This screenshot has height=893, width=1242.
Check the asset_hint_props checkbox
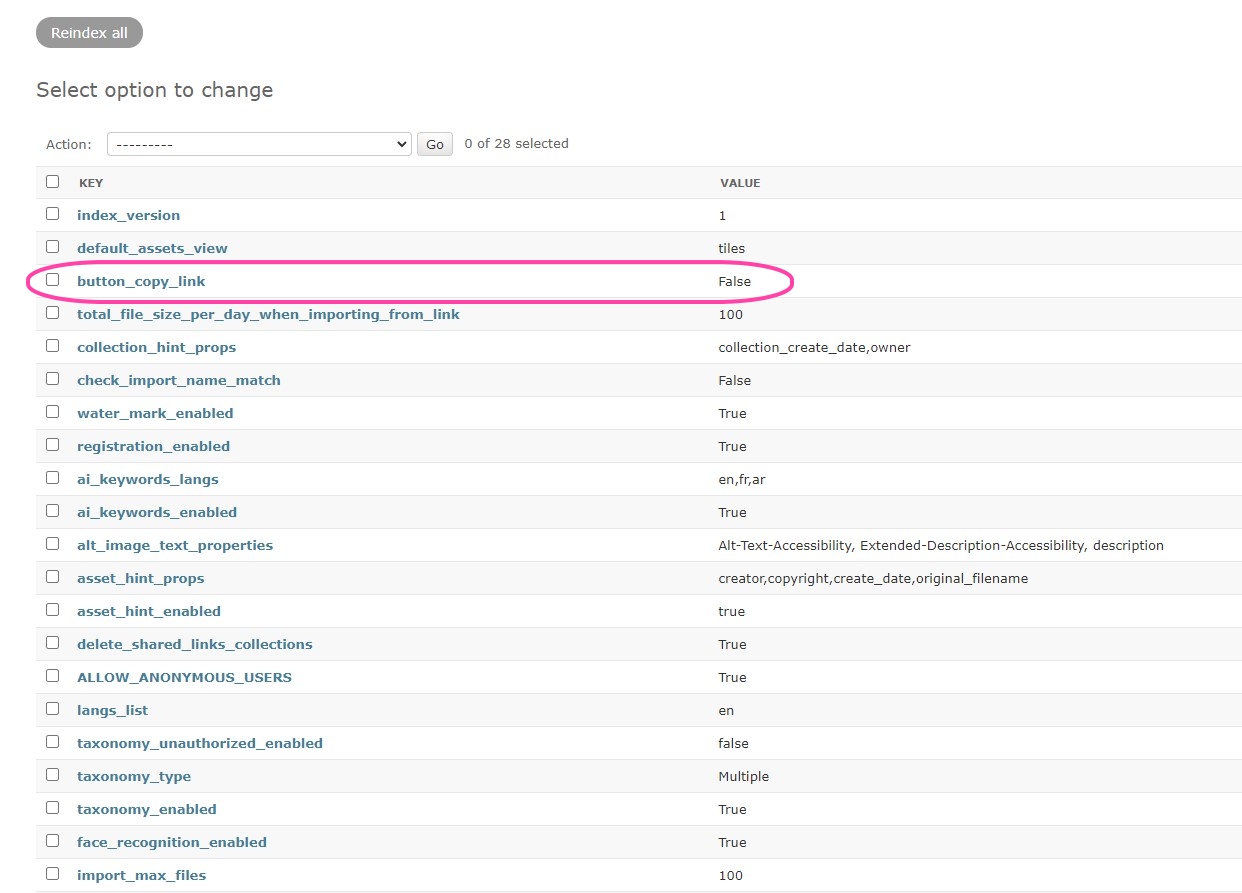[53, 577]
